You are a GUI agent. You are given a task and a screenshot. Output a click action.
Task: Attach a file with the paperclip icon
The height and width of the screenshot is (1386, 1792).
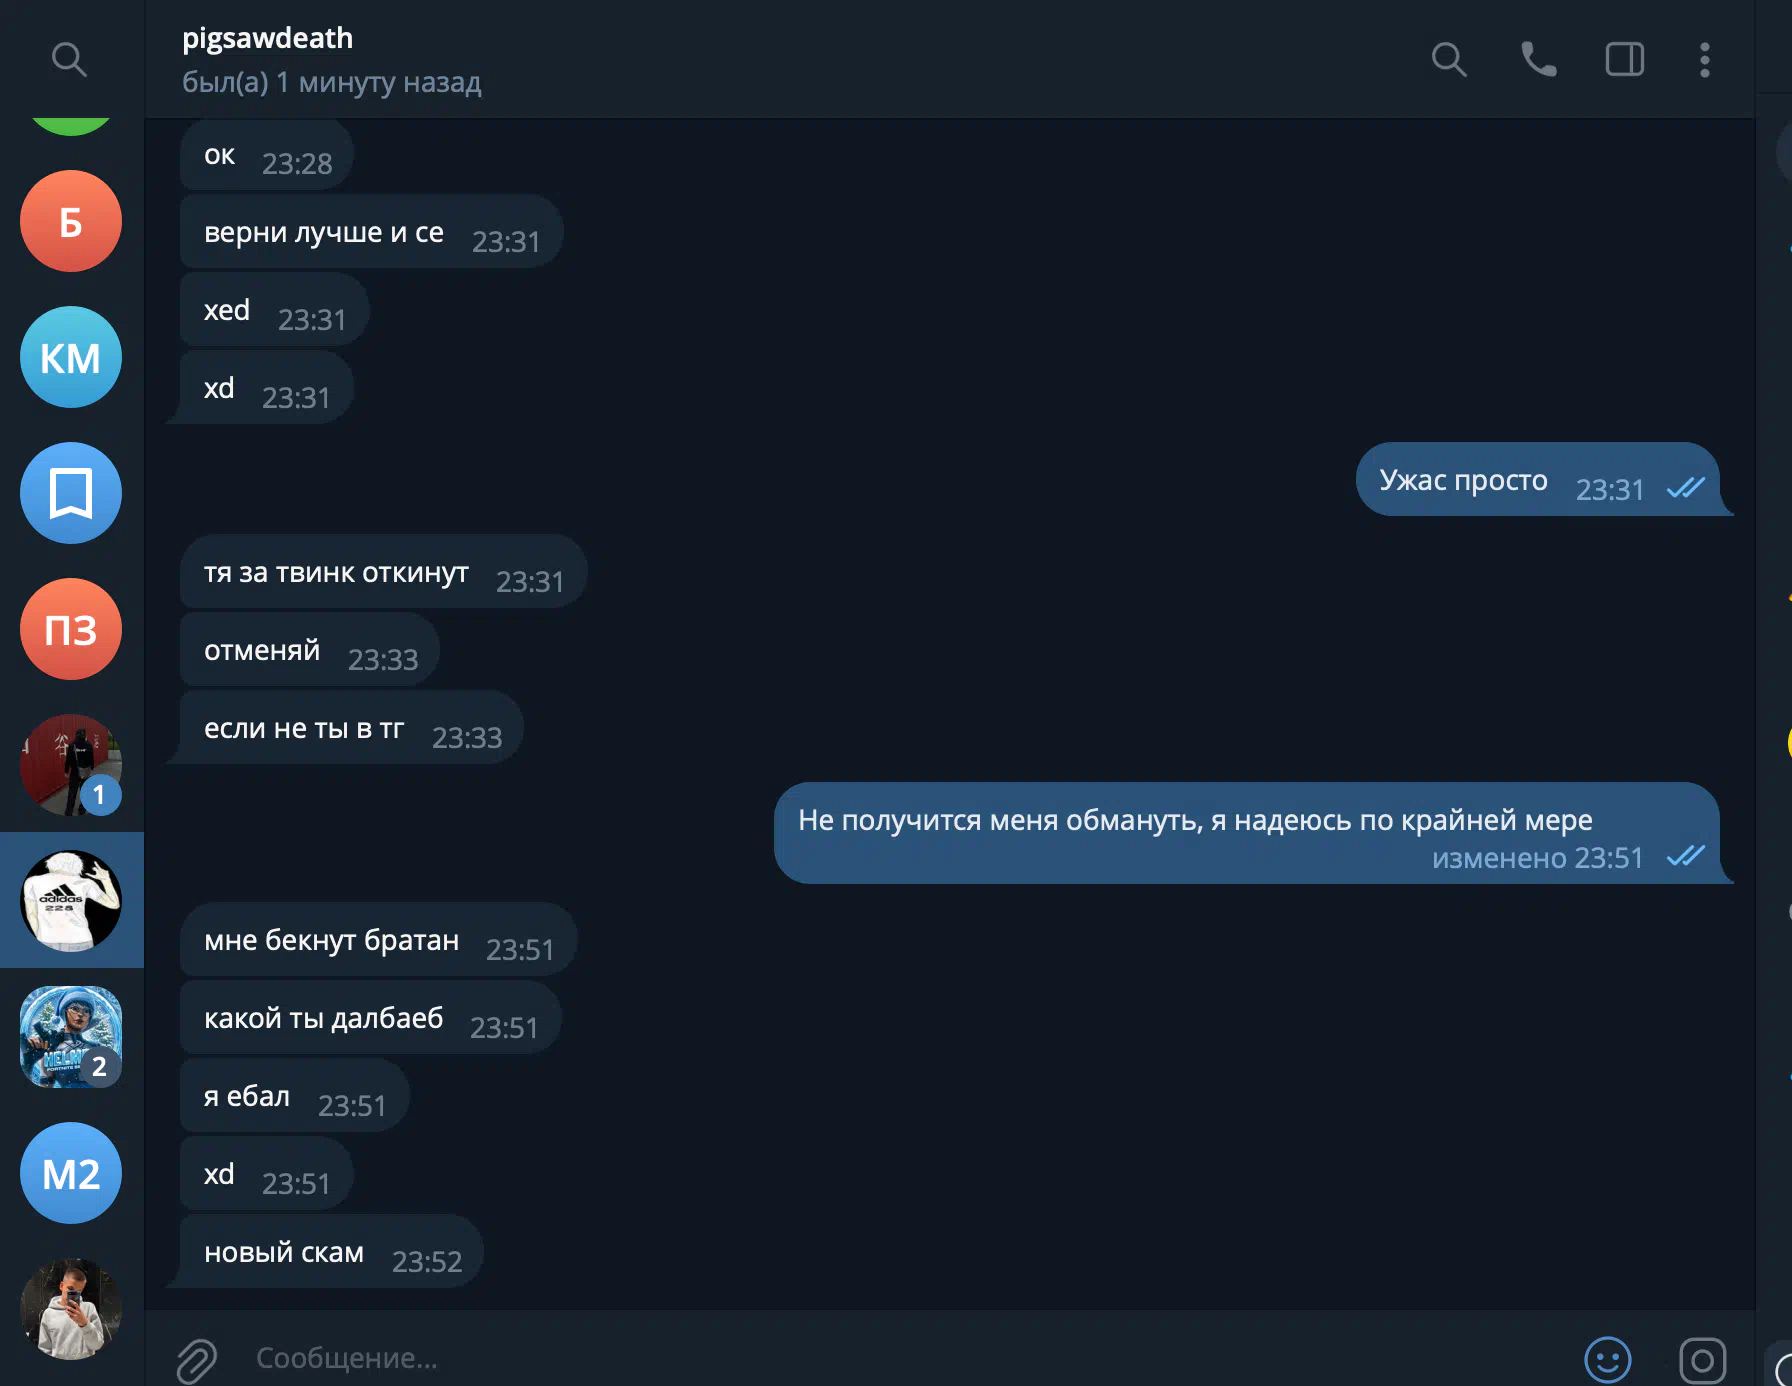tap(197, 1360)
